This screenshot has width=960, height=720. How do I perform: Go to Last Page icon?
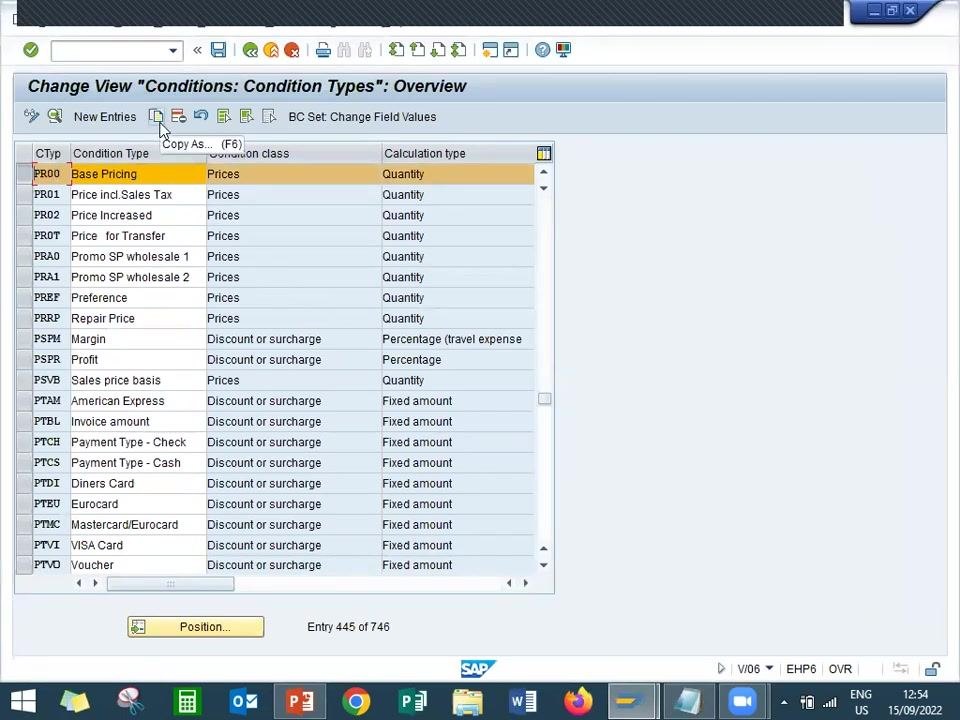pos(459,50)
